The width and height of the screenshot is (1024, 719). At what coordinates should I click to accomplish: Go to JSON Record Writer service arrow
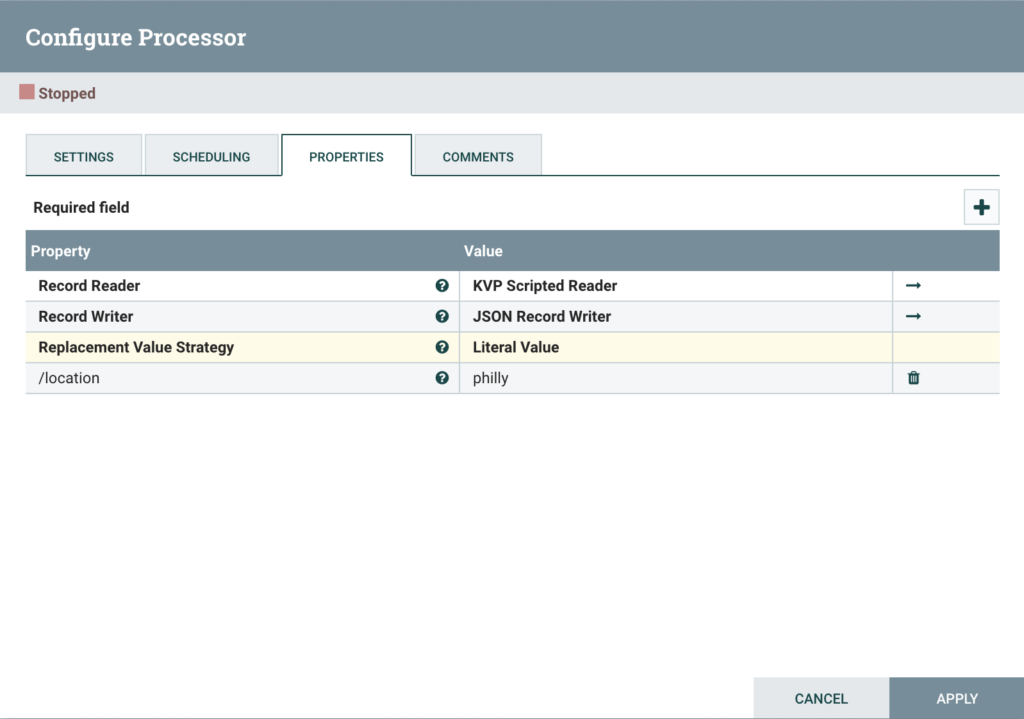pyautogui.click(x=913, y=317)
